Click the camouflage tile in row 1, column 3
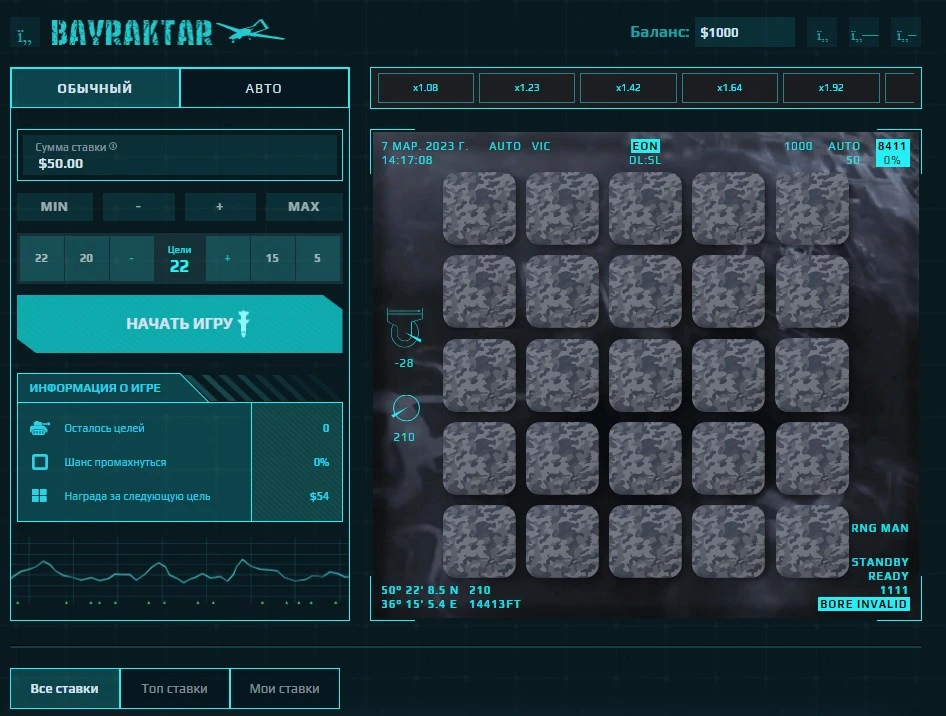Screen dimensions: 946x716 [646, 209]
